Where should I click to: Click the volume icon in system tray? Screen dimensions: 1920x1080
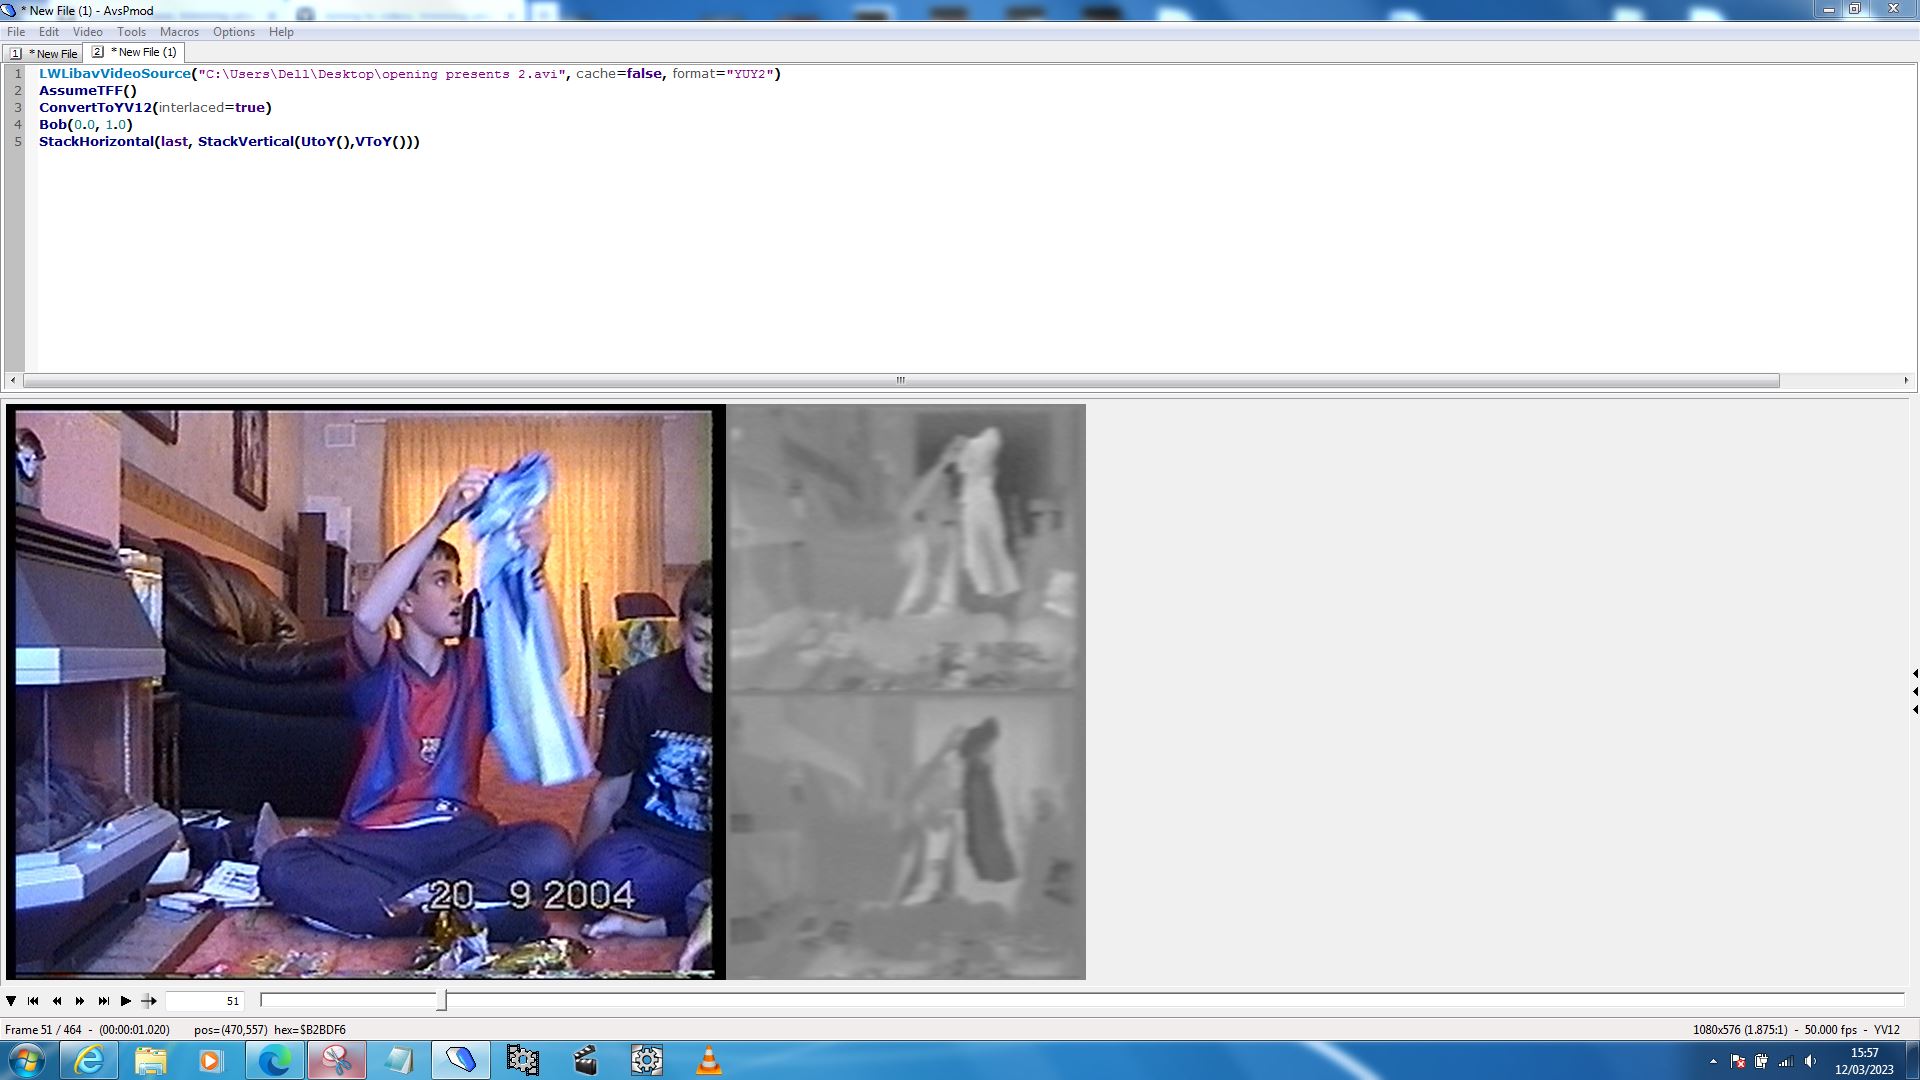(x=1810, y=1062)
